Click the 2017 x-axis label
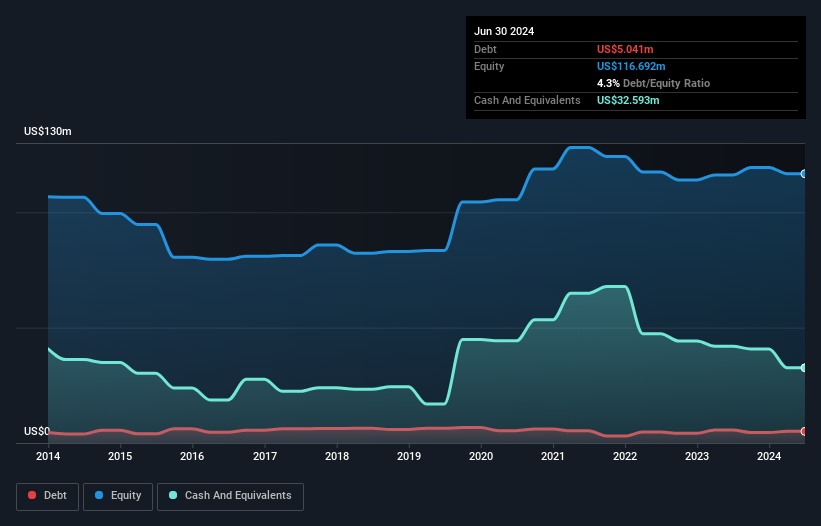Screen dimensions: 821x526 (265, 456)
